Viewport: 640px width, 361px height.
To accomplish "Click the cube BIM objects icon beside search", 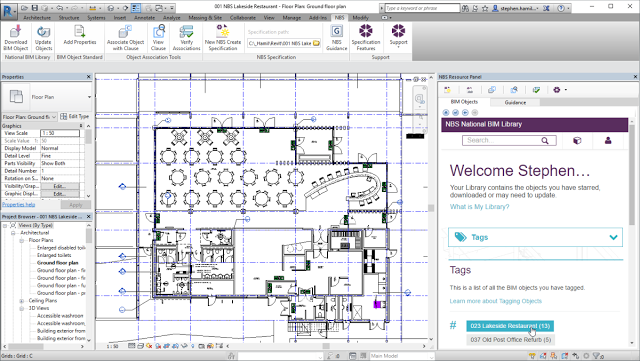I will pos(577,140).
